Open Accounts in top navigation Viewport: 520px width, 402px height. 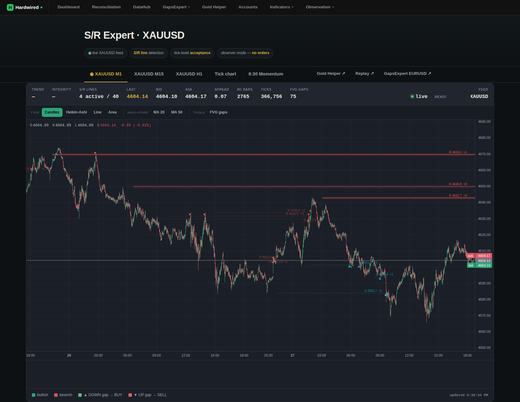click(x=248, y=7)
